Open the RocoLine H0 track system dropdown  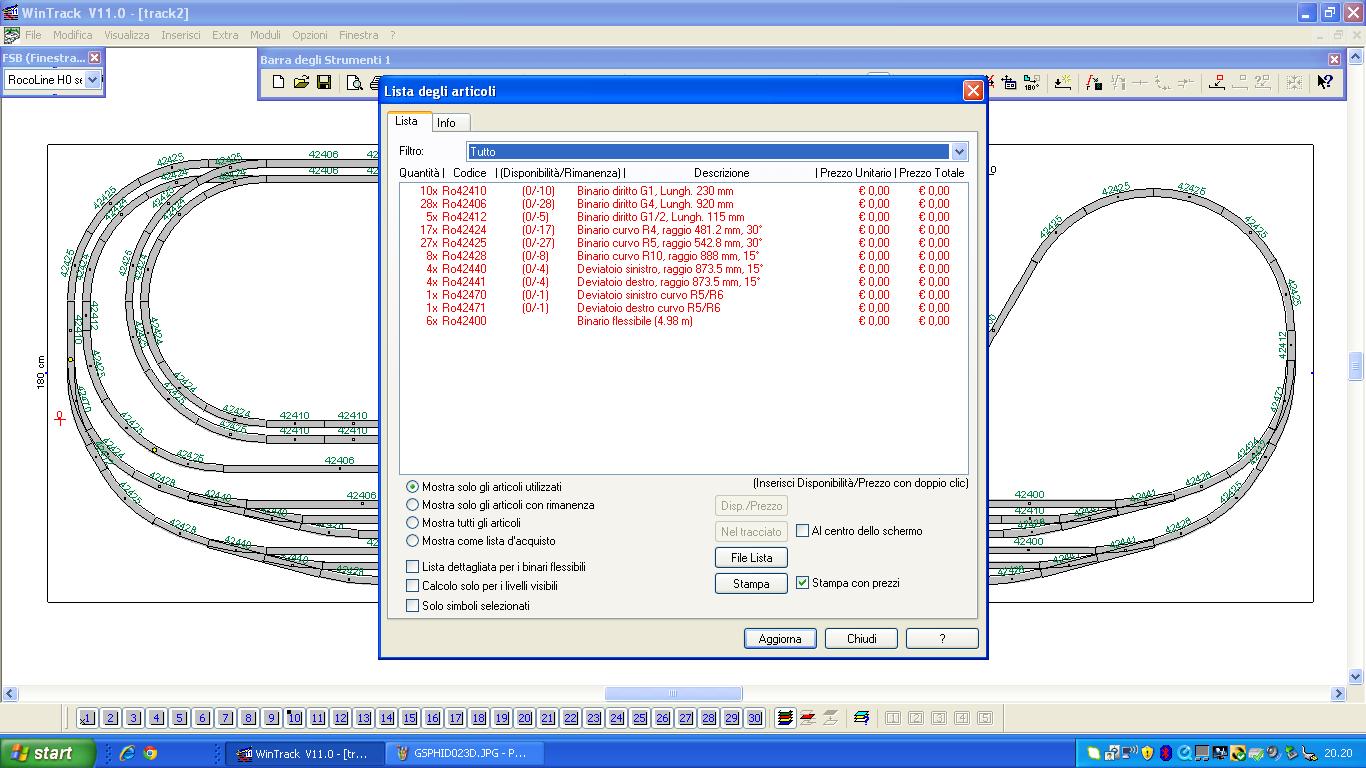[92, 80]
